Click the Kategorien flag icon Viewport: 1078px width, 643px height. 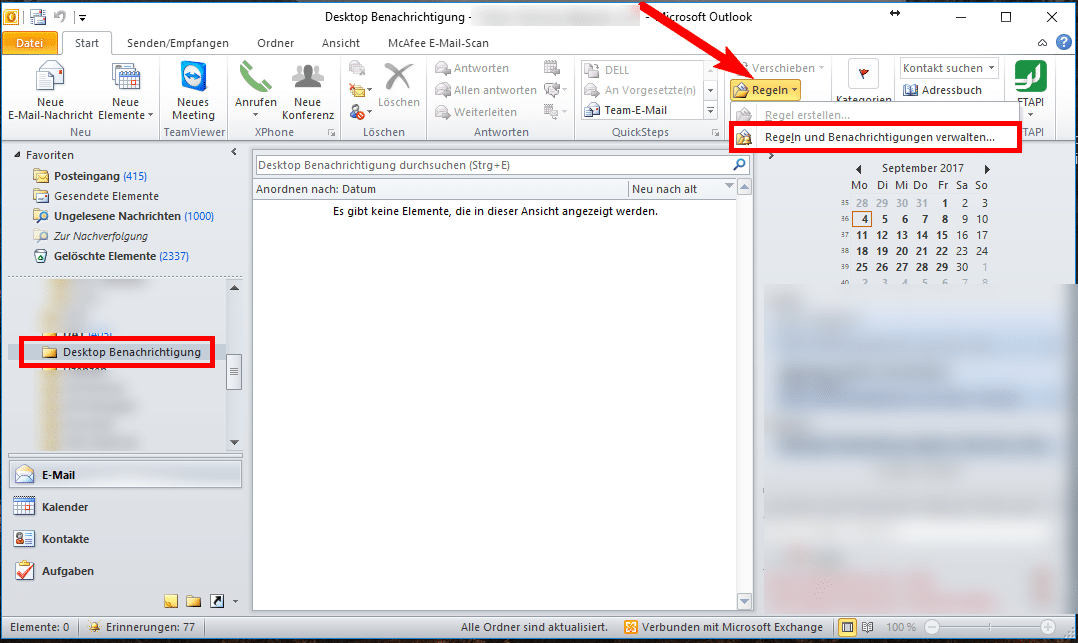[864, 74]
